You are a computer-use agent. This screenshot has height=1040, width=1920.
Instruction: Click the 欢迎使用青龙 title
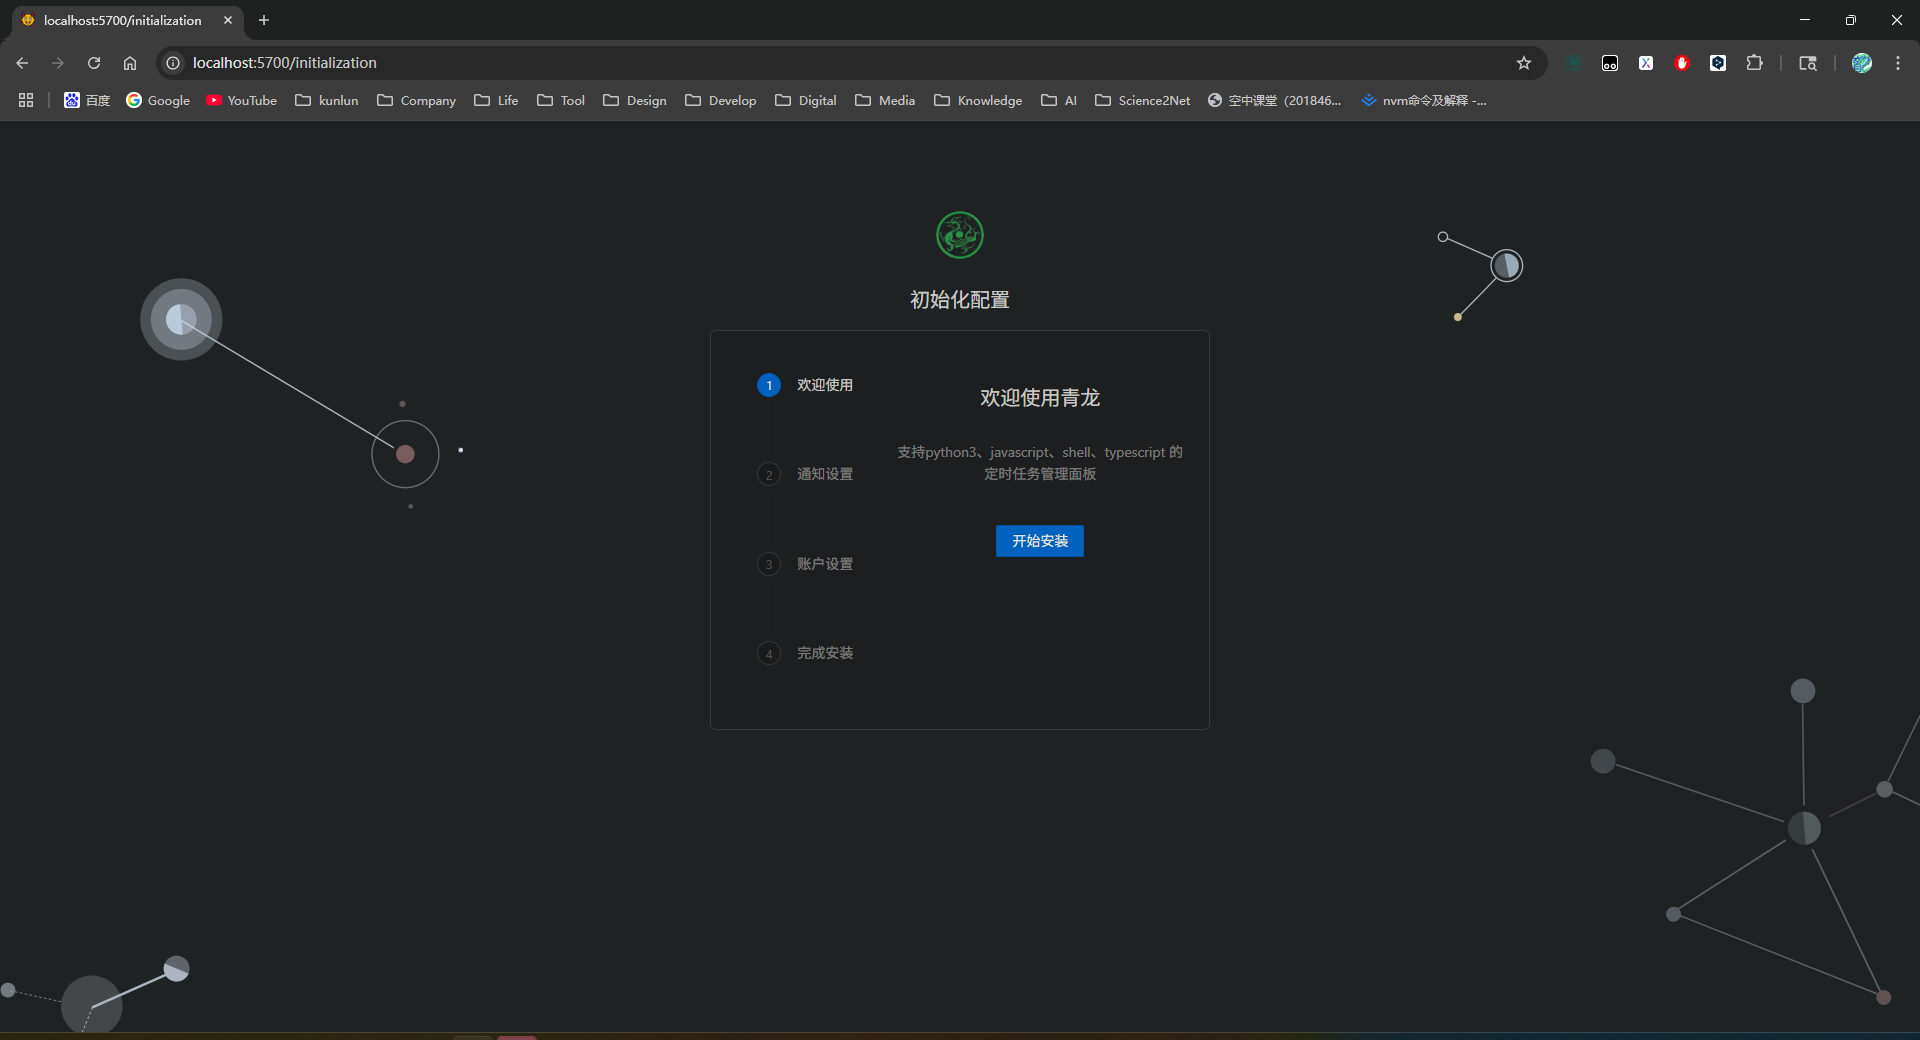coord(1040,398)
